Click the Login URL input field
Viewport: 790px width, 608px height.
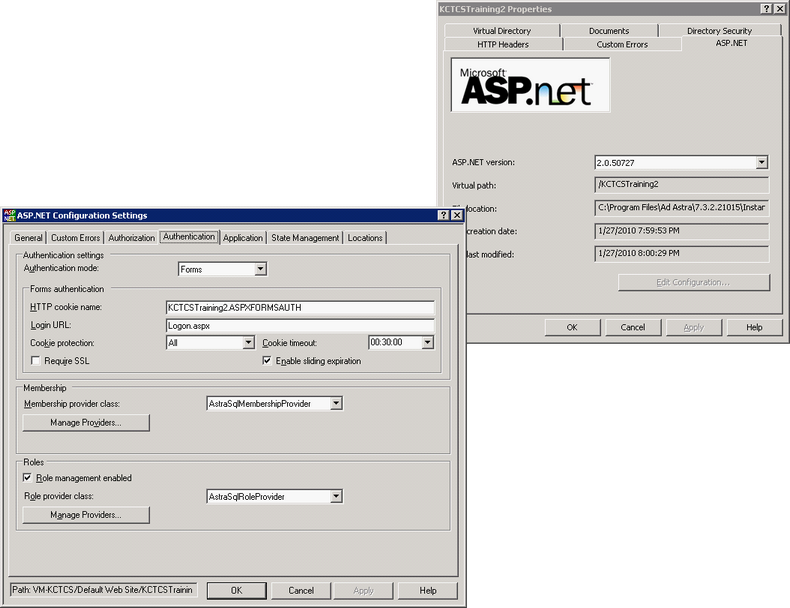point(300,325)
